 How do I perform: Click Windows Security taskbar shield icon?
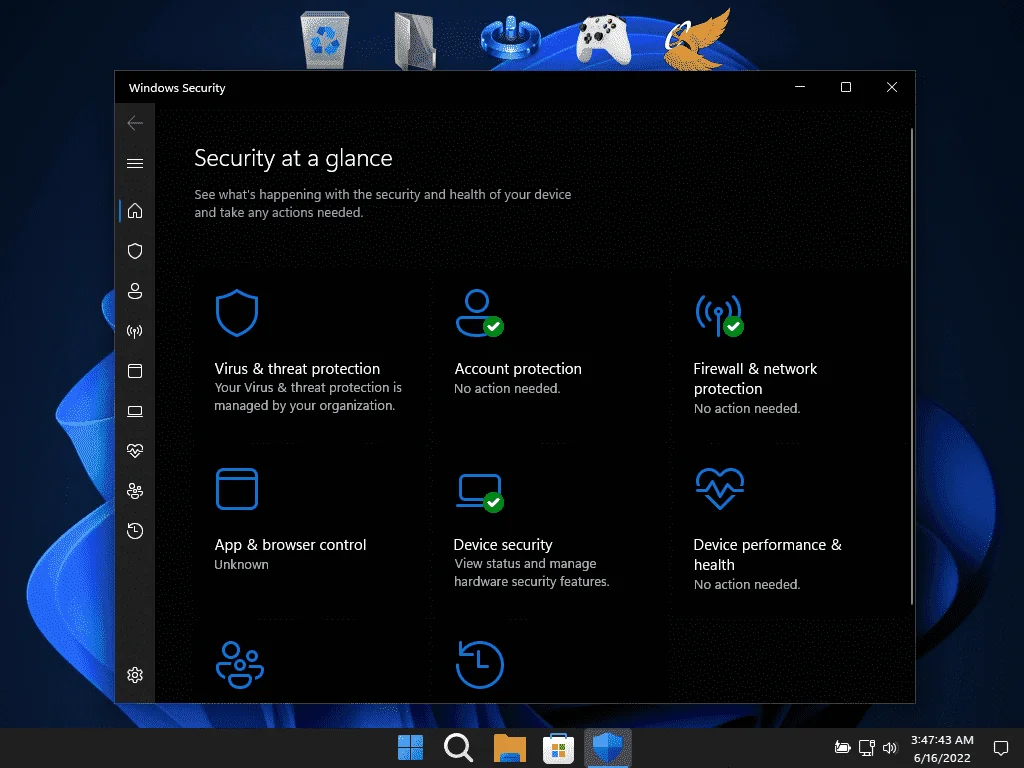[x=607, y=747]
